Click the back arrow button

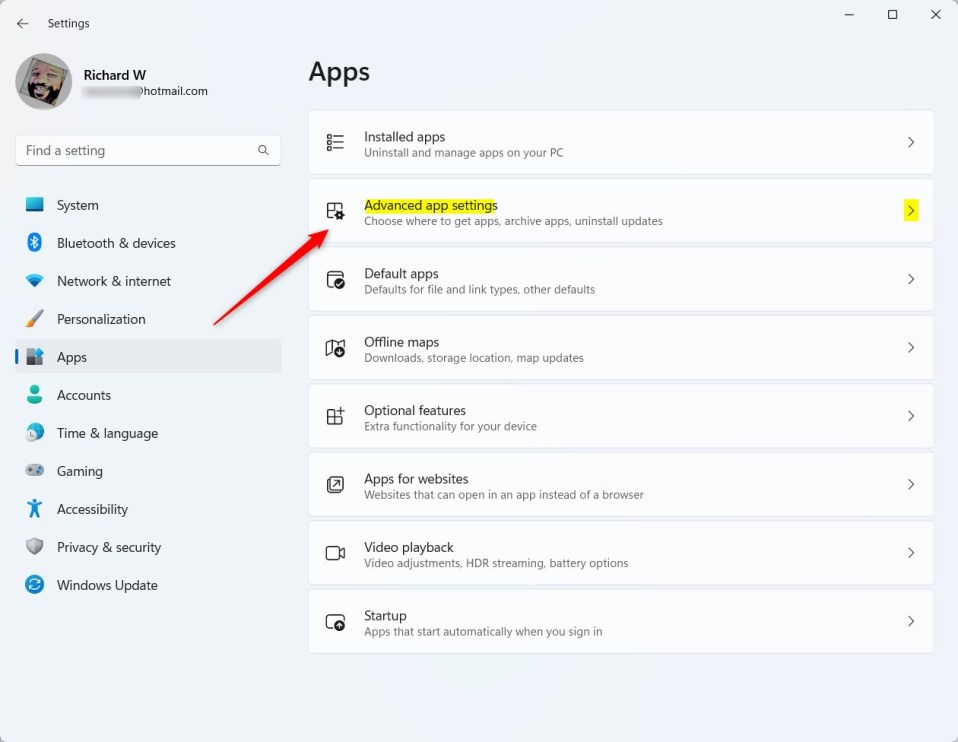click(22, 23)
